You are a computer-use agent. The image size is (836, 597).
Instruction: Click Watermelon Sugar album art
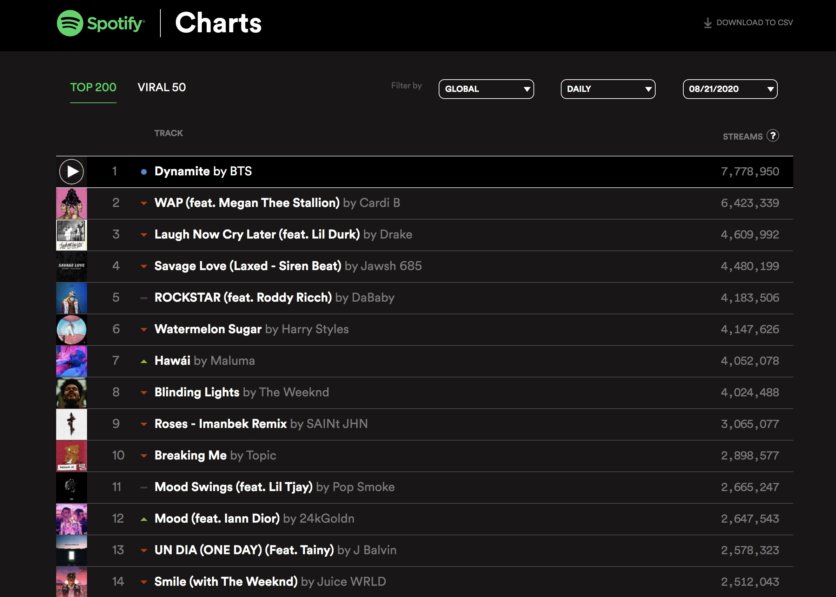[x=71, y=329]
